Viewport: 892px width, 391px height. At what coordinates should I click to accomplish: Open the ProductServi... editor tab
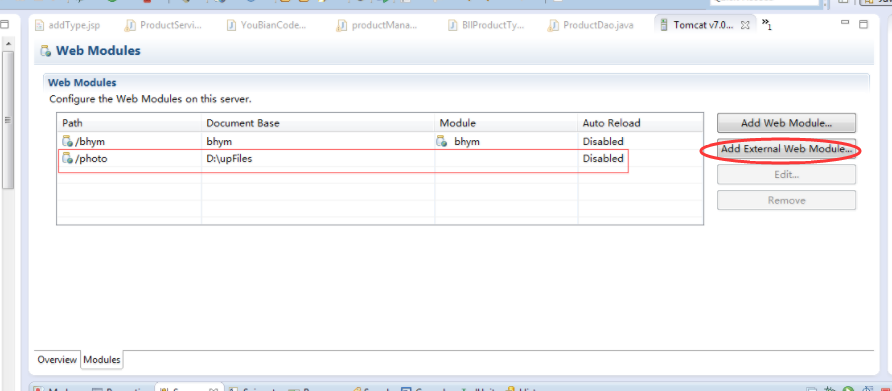pos(163,26)
